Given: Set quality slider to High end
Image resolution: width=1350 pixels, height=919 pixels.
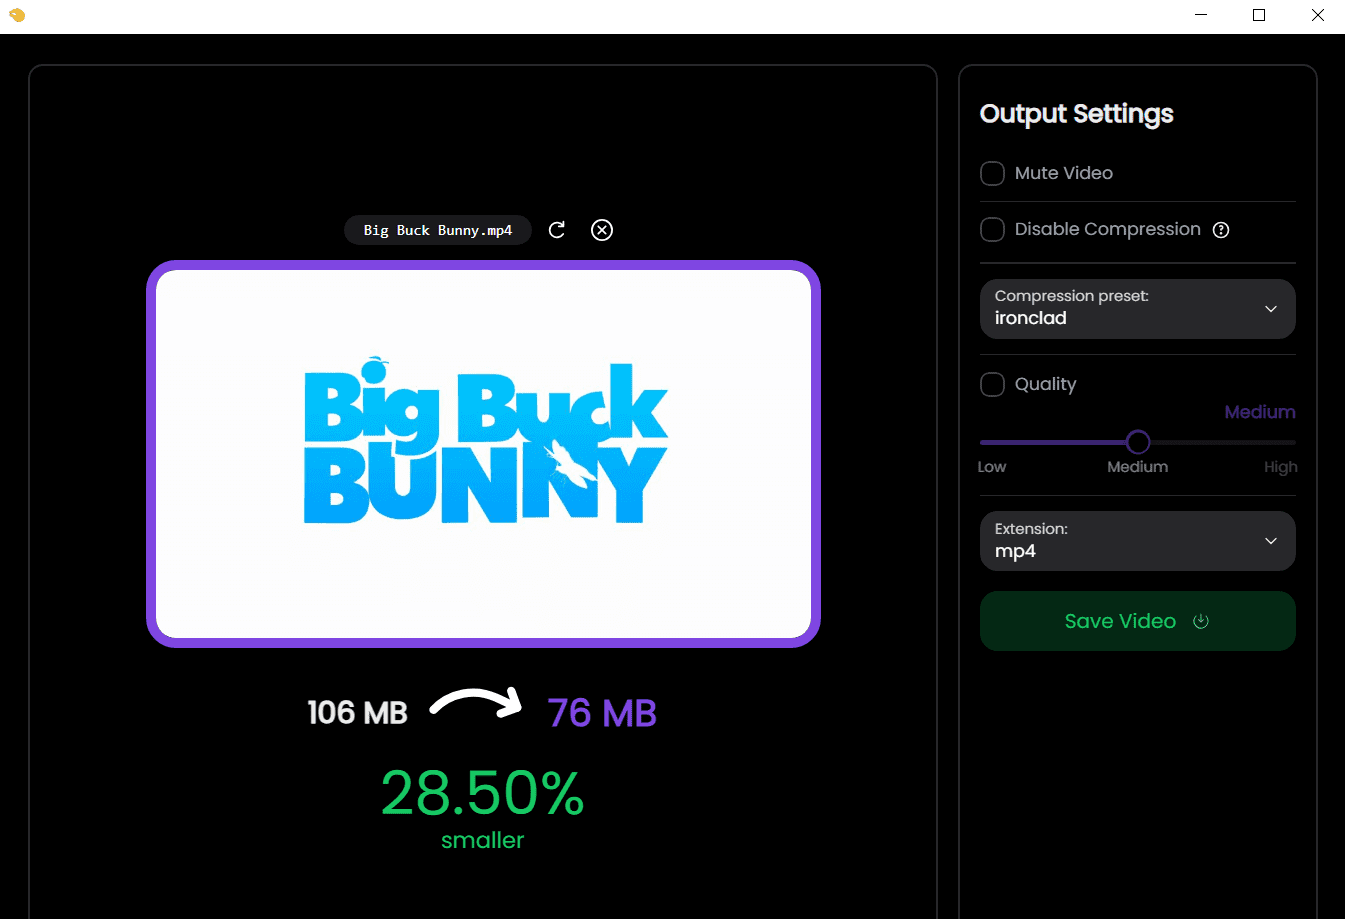Looking at the screenshot, I should 1293,442.
